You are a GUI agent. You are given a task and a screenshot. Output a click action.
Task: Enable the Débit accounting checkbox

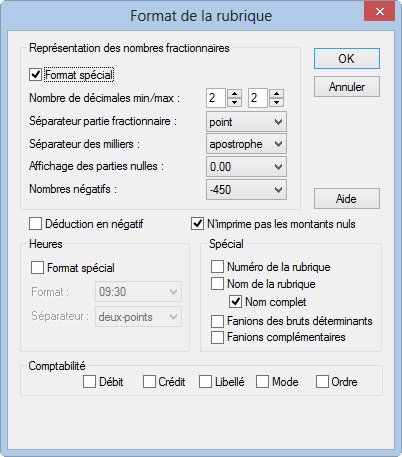[x=89, y=382]
